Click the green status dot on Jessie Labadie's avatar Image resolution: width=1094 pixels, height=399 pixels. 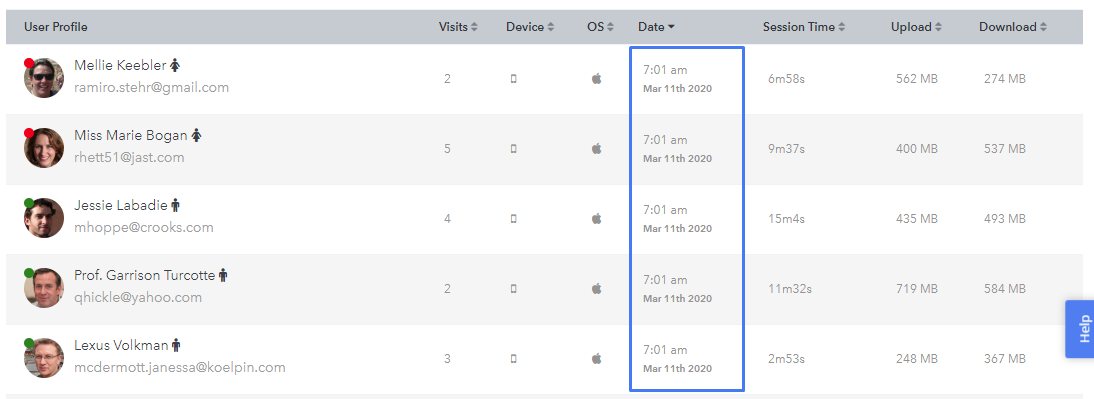click(x=29, y=202)
